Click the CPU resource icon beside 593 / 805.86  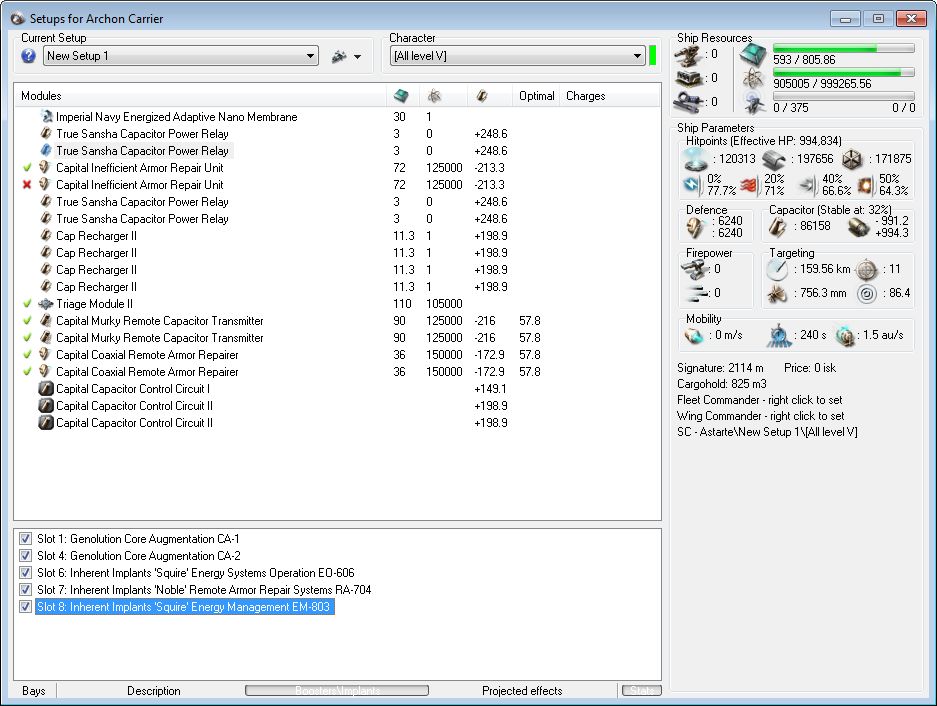(753, 55)
